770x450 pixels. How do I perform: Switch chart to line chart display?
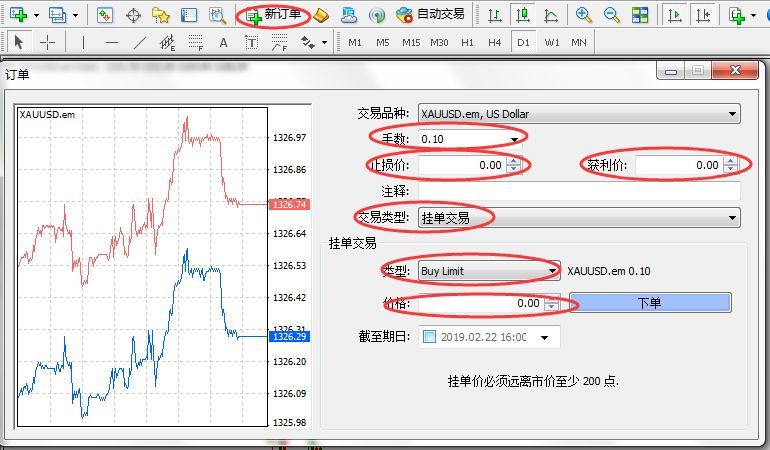pos(551,15)
